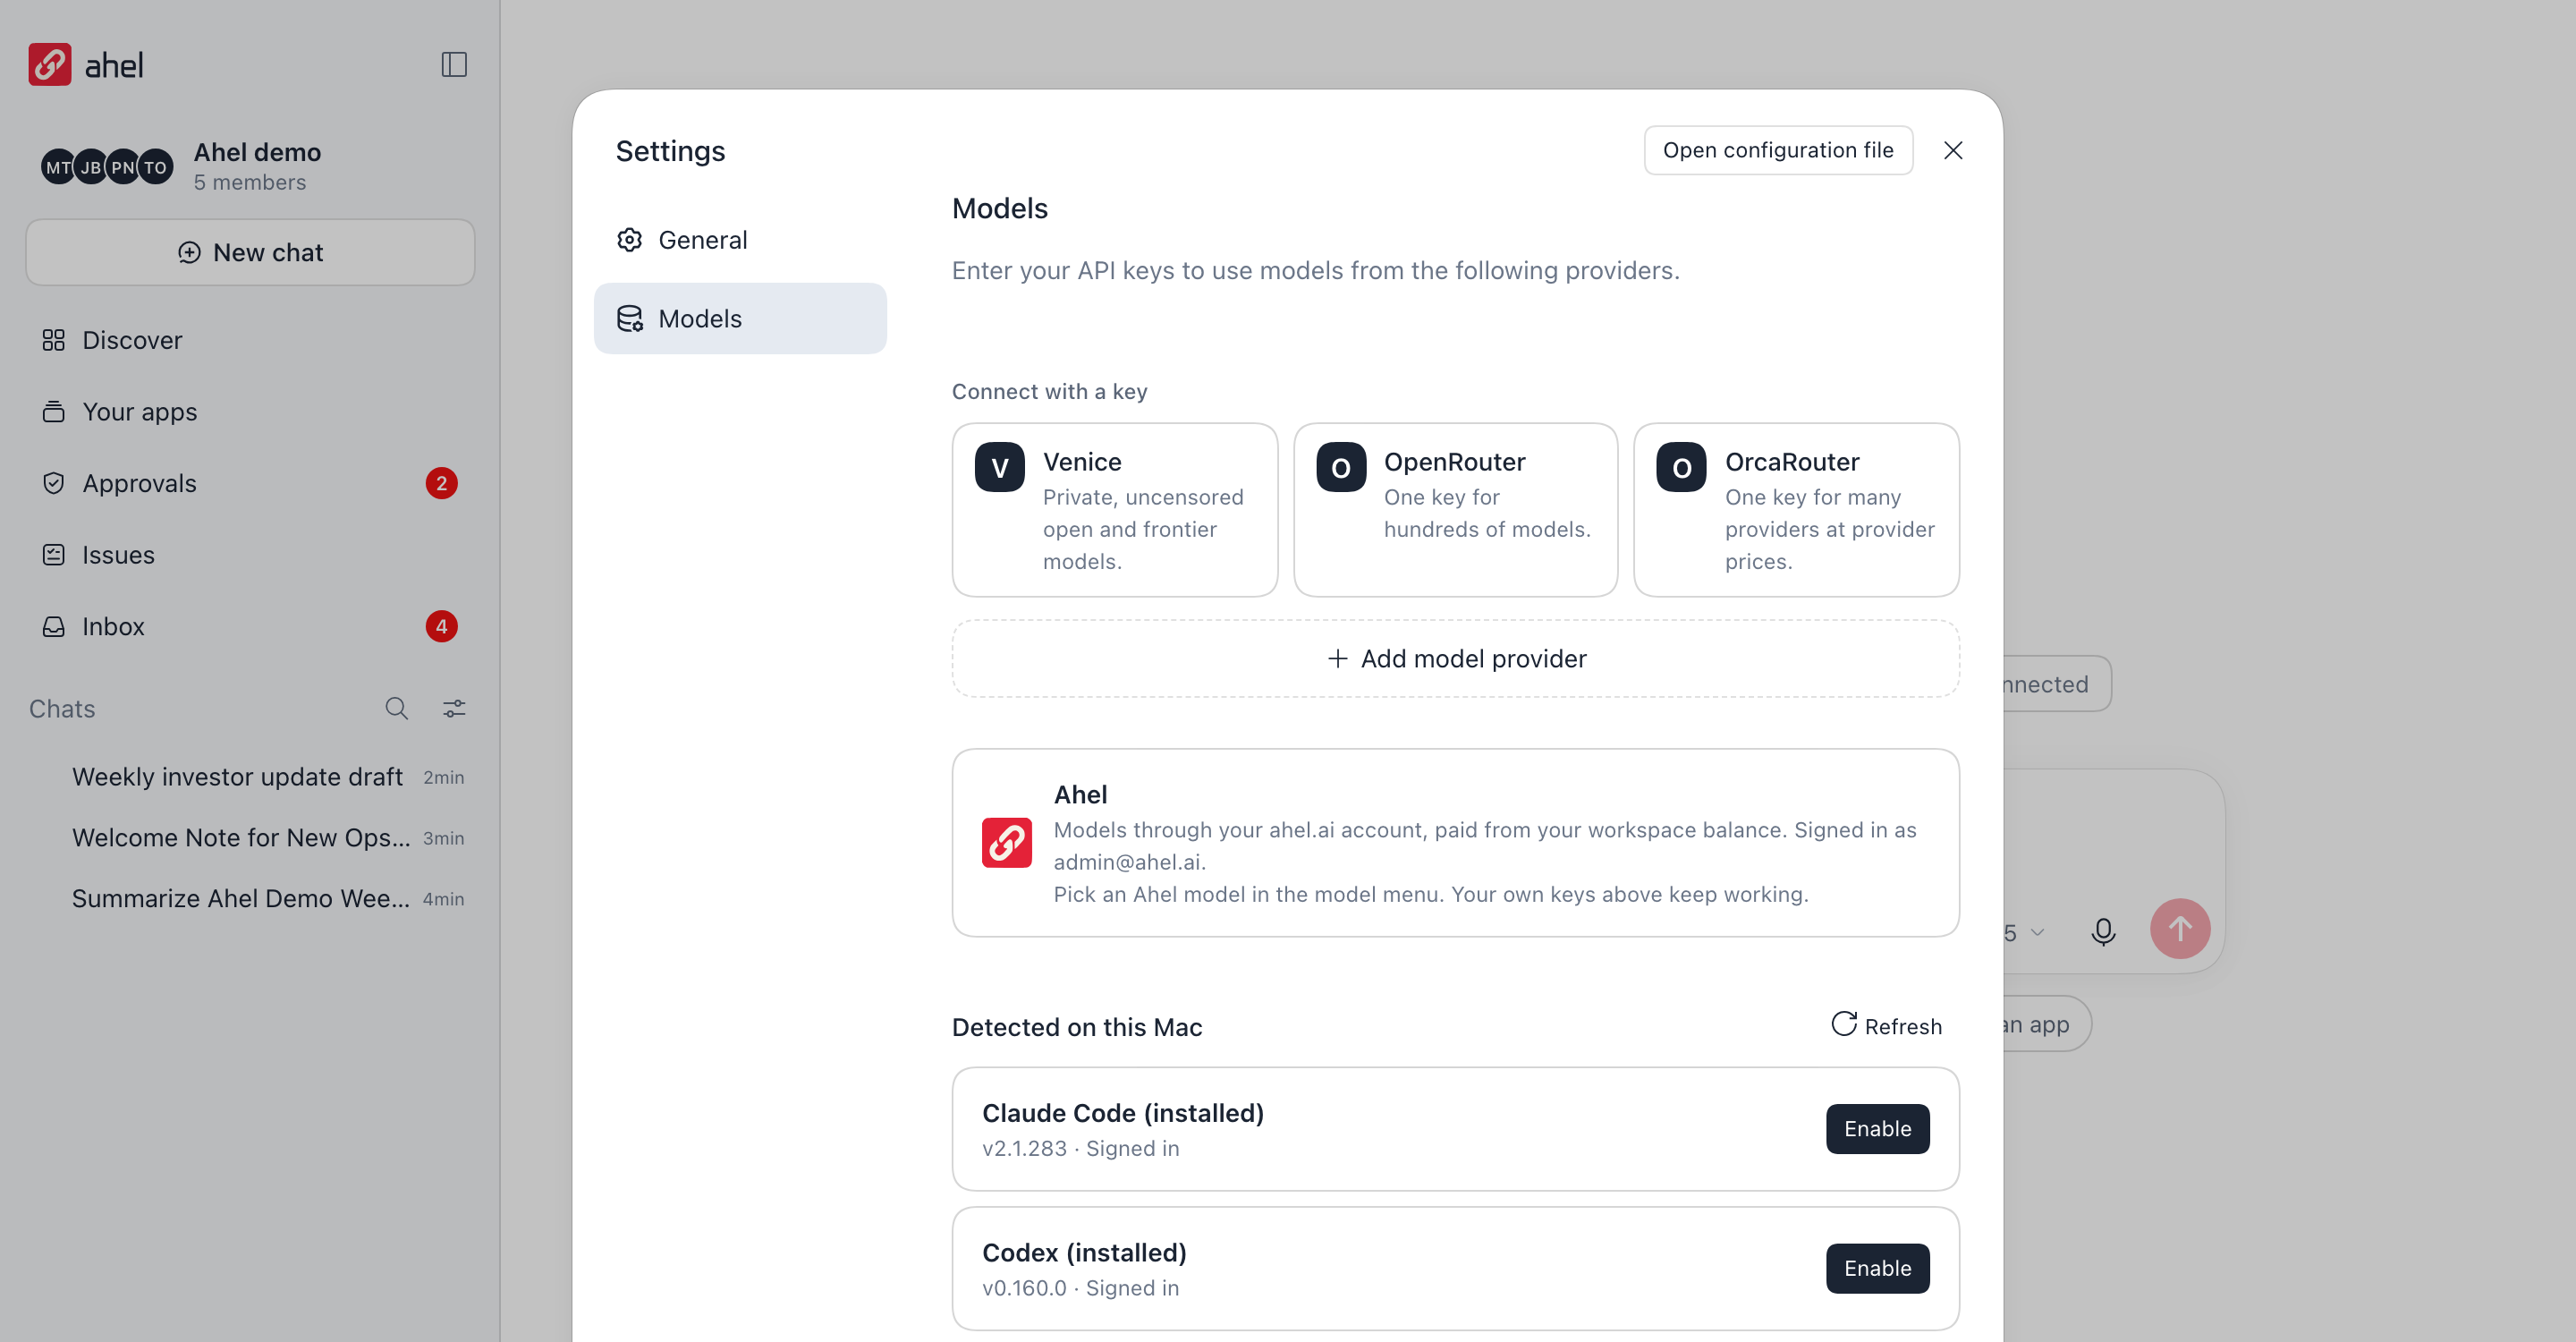Click the Ahel provider card

1455,843
